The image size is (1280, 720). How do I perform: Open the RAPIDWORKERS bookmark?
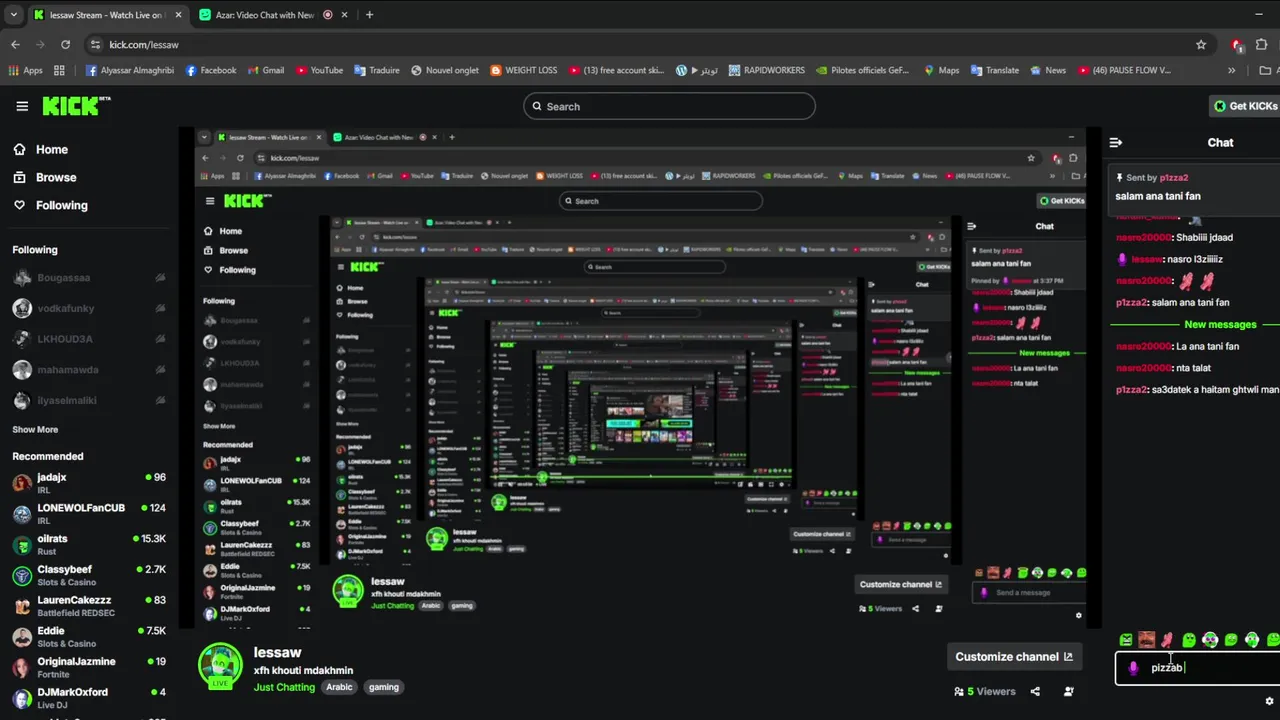tap(766, 70)
